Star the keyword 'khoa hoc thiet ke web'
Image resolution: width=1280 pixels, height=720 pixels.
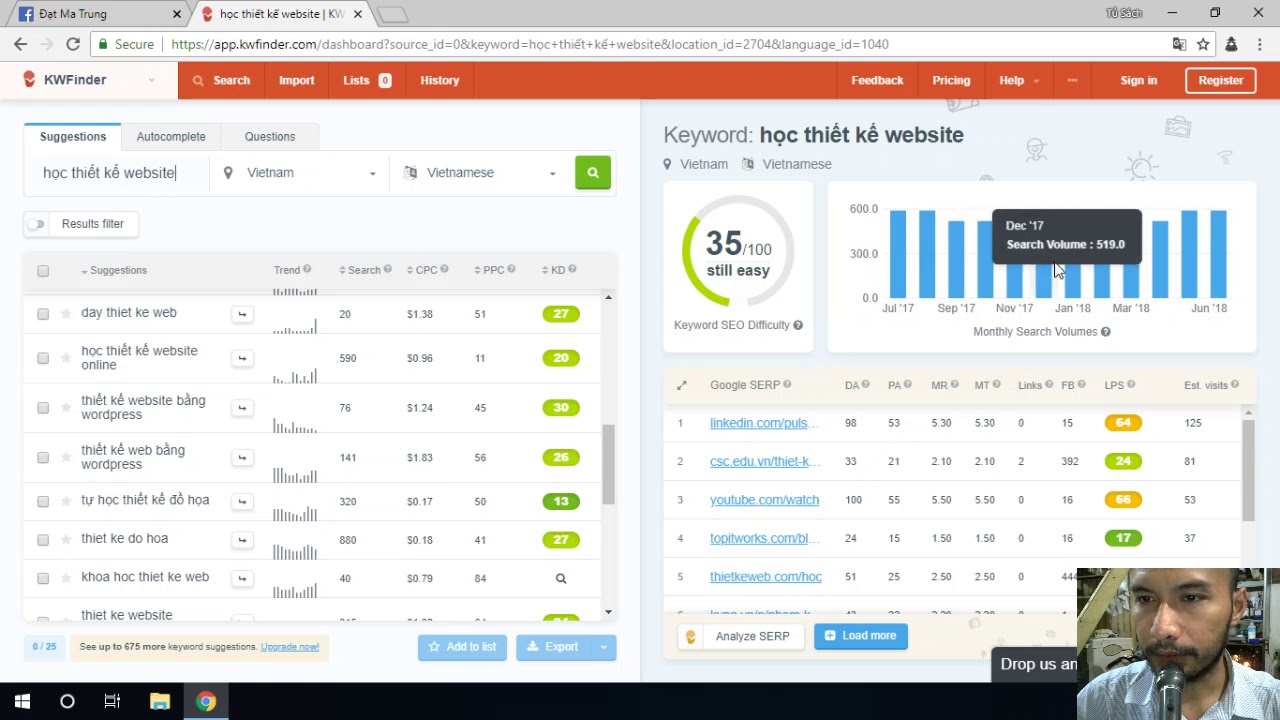(65, 578)
